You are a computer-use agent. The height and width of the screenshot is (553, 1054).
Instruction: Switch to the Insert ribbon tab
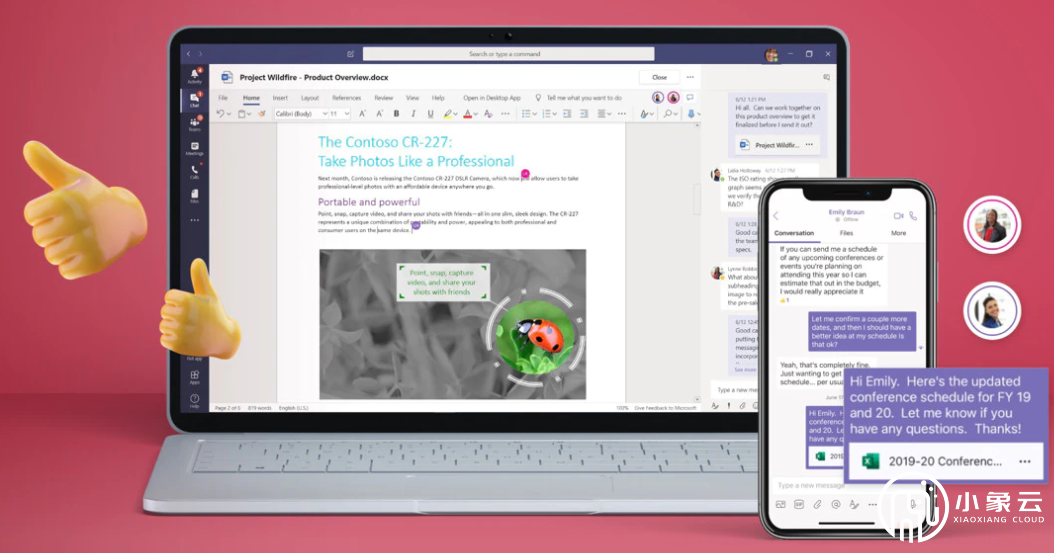[x=280, y=97]
